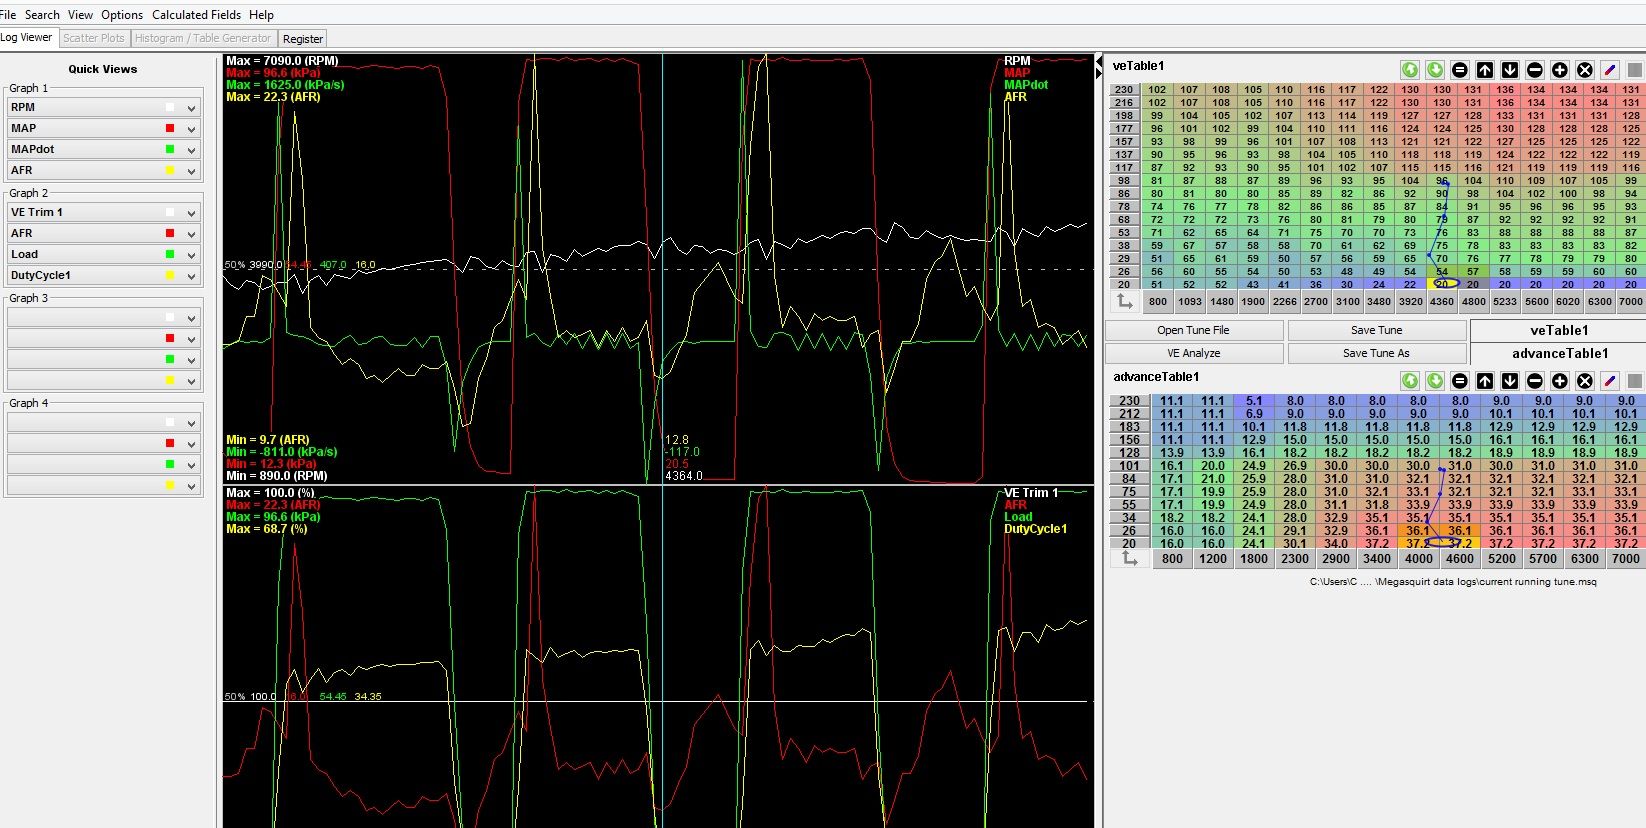Screen dimensions: 1646x828
Task: Click the red color swatch beside MAP
Action: pyautogui.click(x=170, y=128)
